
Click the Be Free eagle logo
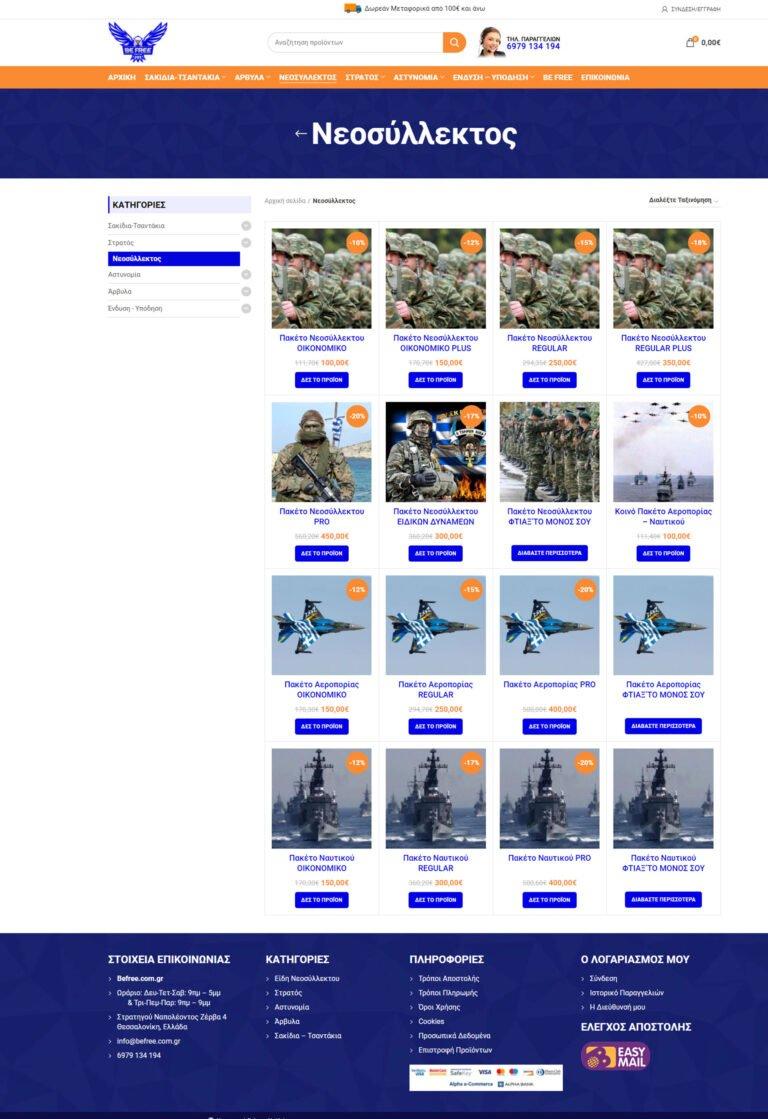tap(137, 42)
